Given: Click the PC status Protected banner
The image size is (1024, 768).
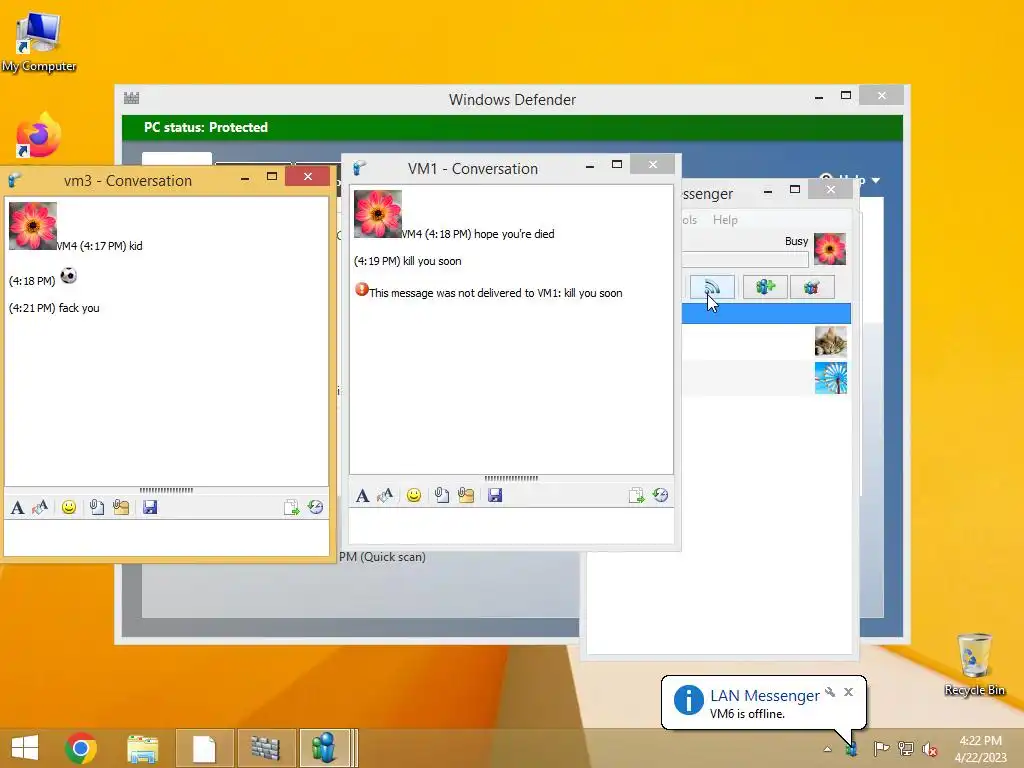Looking at the screenshot, I should pos(513,127).
